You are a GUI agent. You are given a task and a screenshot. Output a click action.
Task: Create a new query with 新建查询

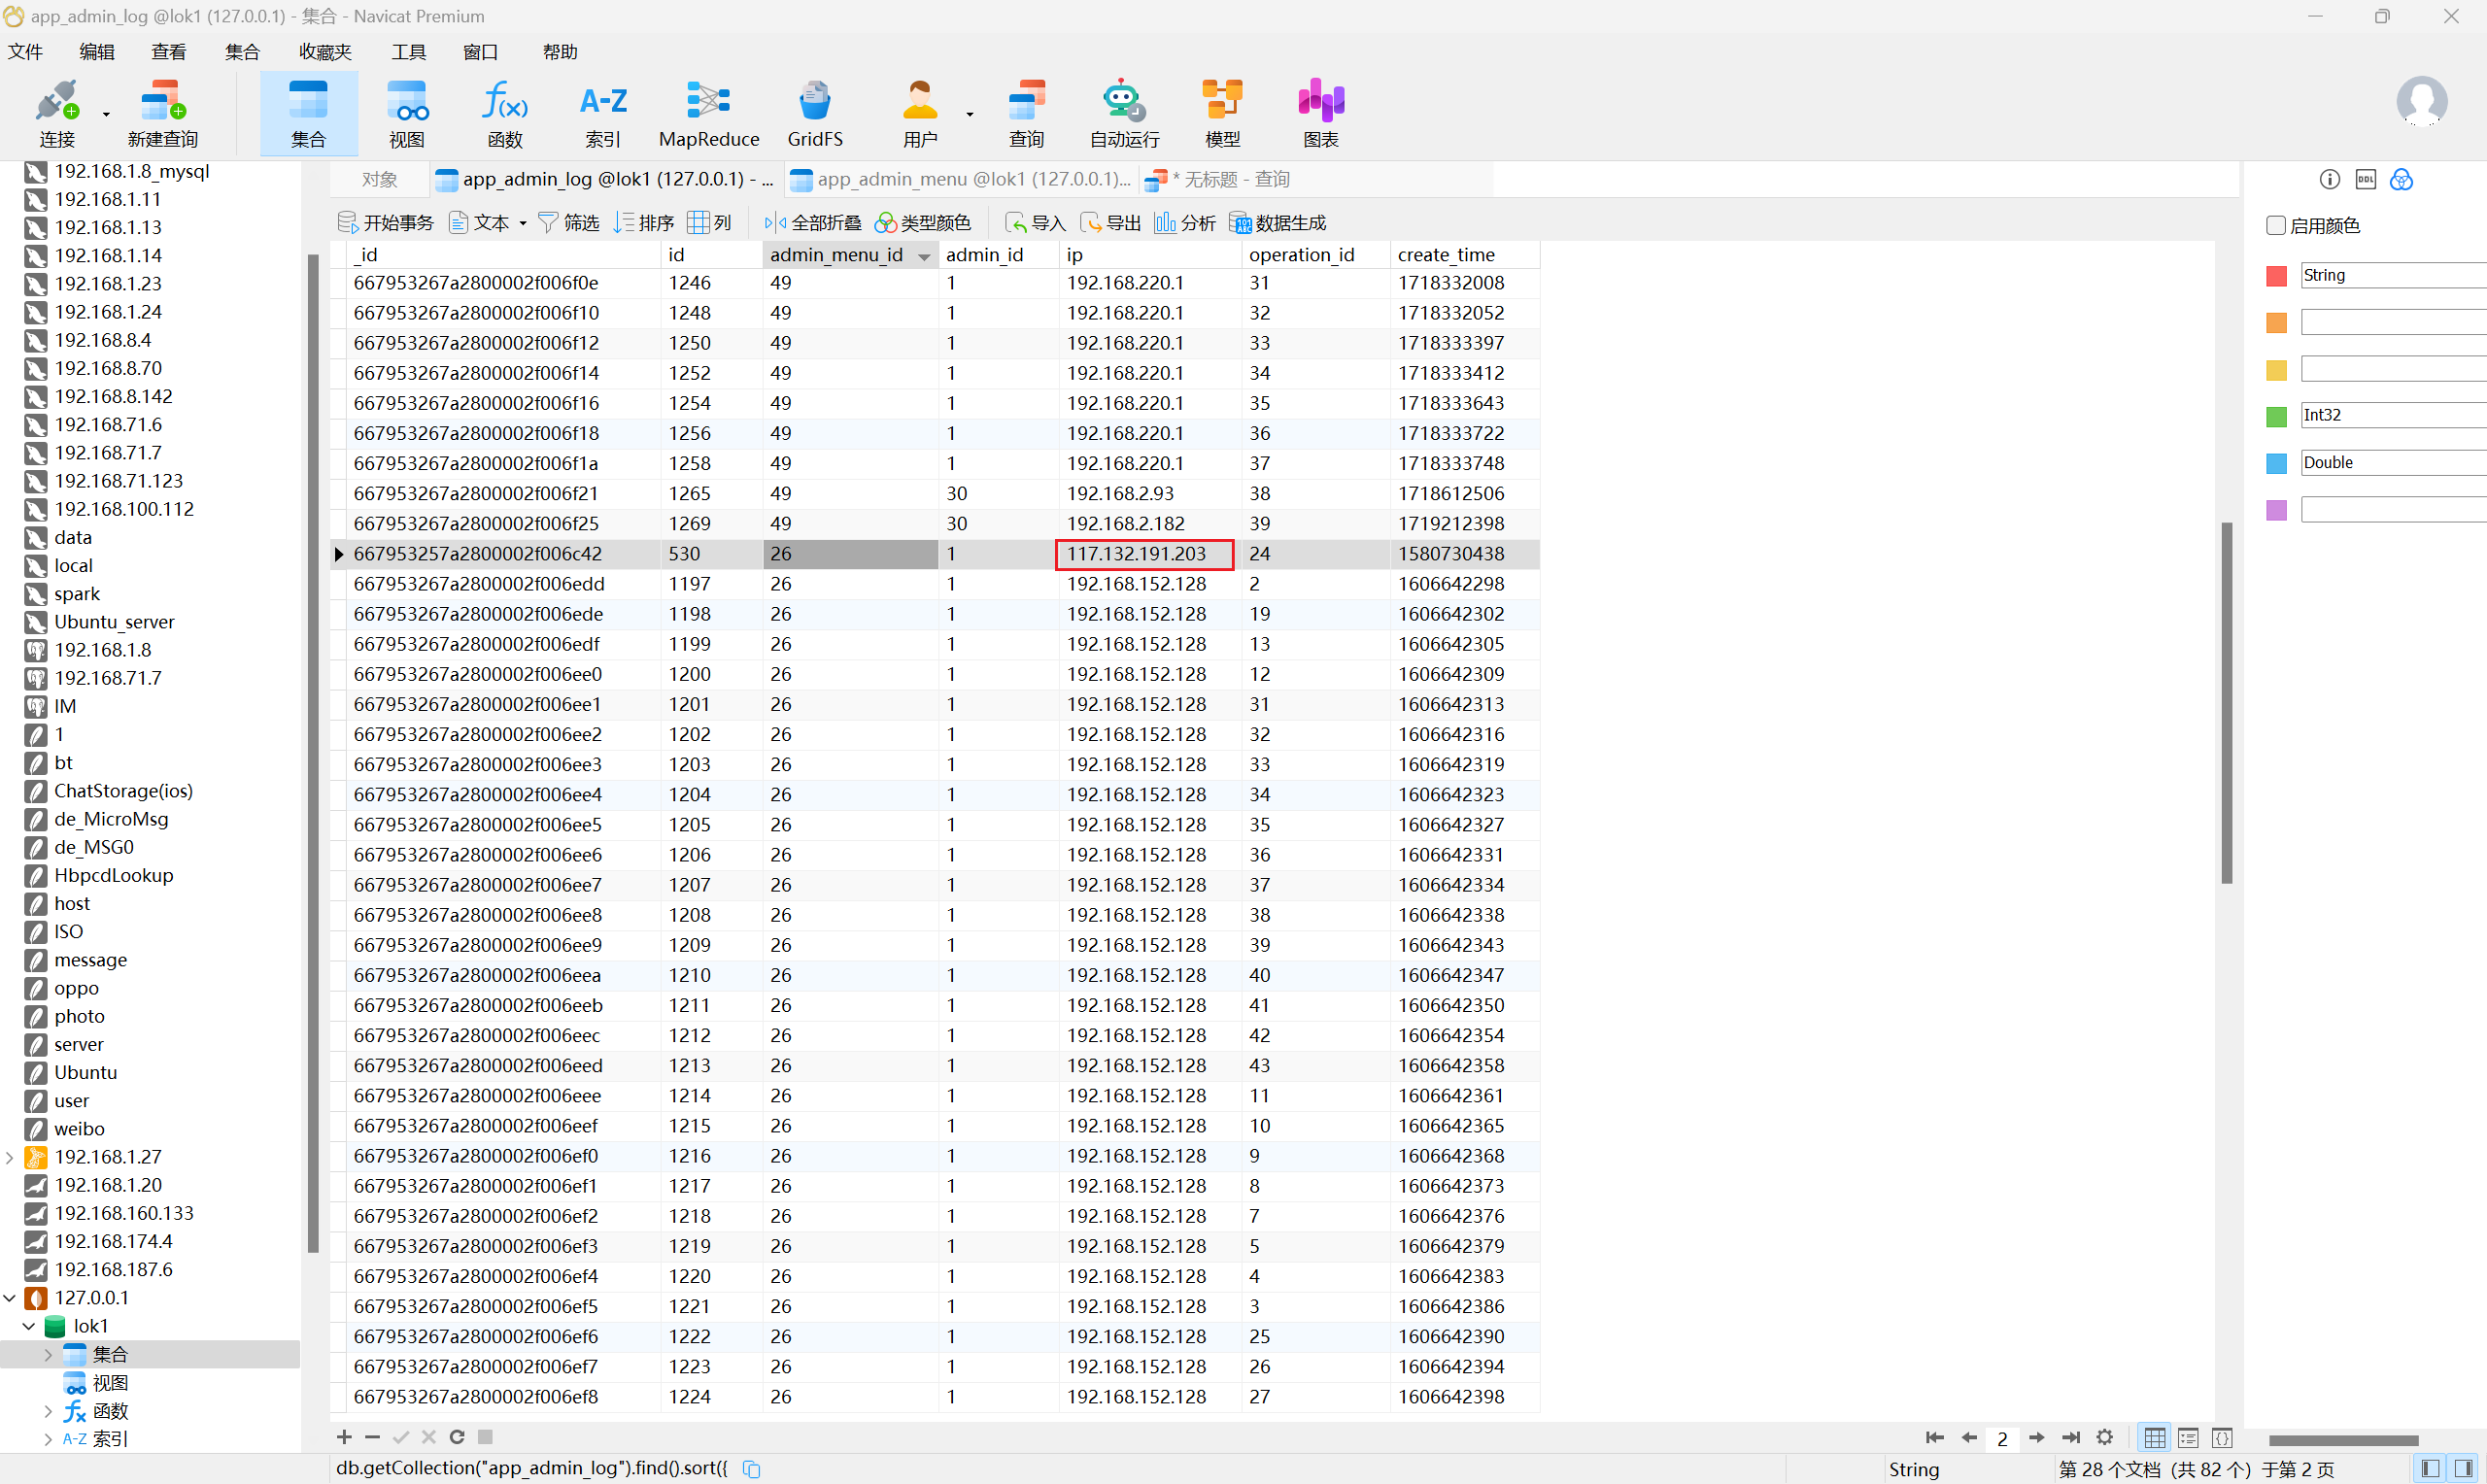click(163, 113)
